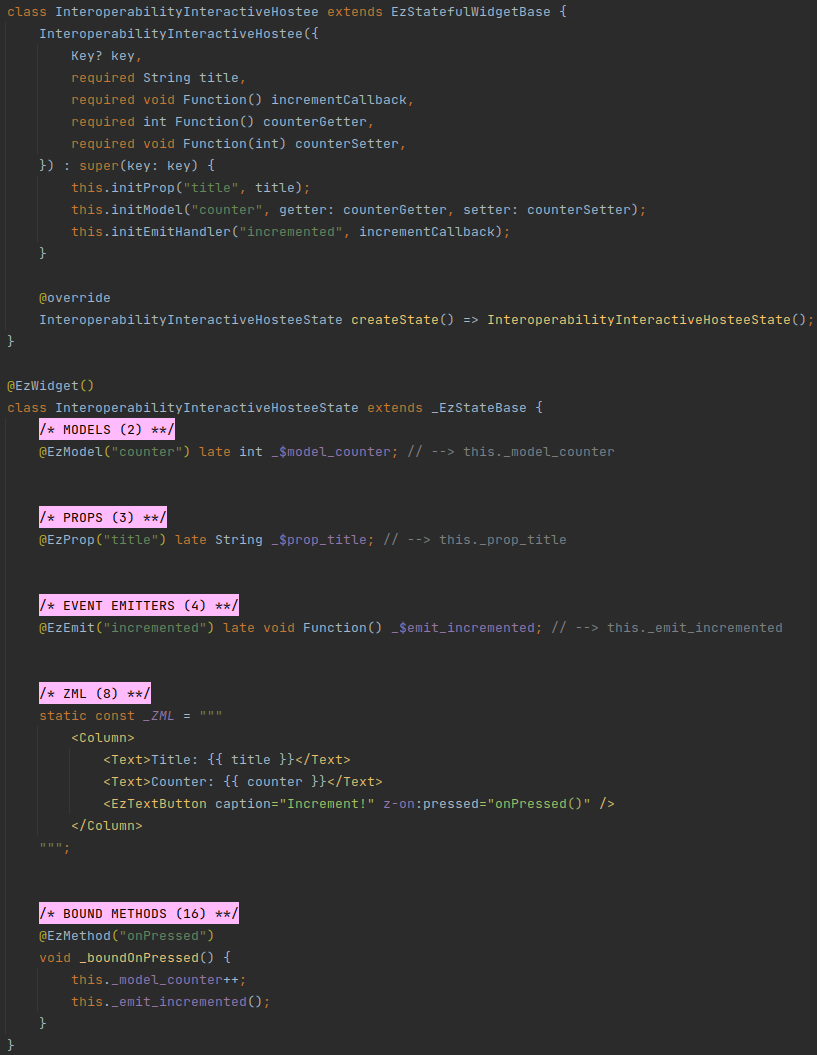Click the this._emit_incremented() call line
This screenshot has width=817, height=1055.
[x=170, y=1002]
